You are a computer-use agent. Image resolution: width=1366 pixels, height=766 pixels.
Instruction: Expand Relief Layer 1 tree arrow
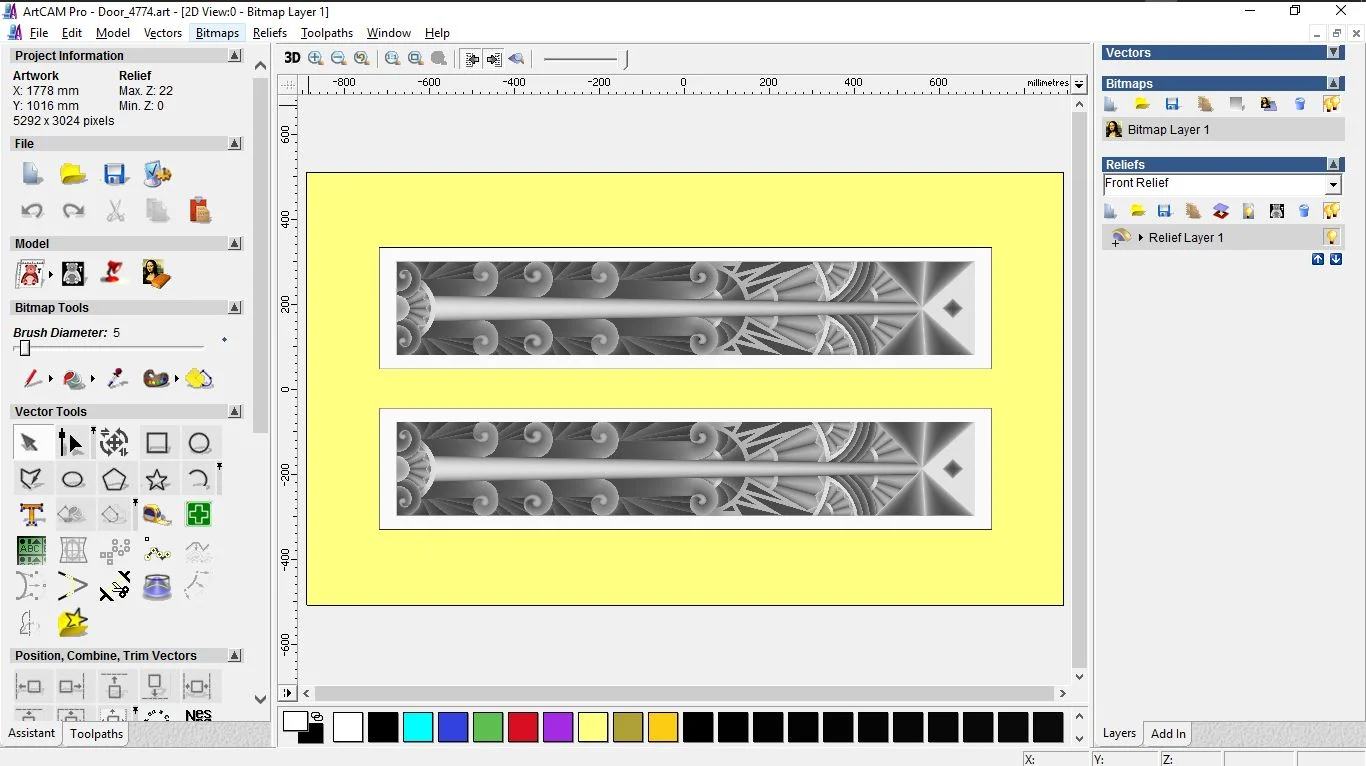pyautogui.click(x=1141, y=238)
